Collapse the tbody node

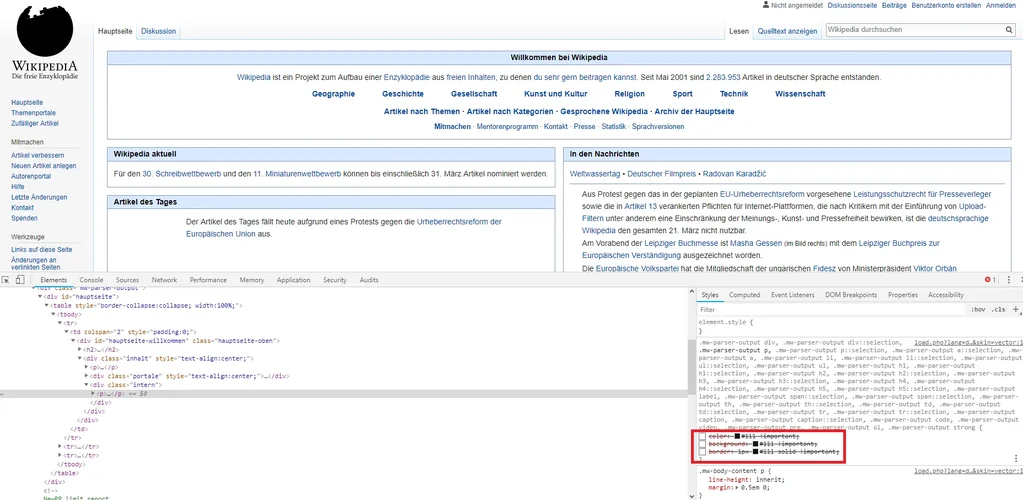click(53, 314)
